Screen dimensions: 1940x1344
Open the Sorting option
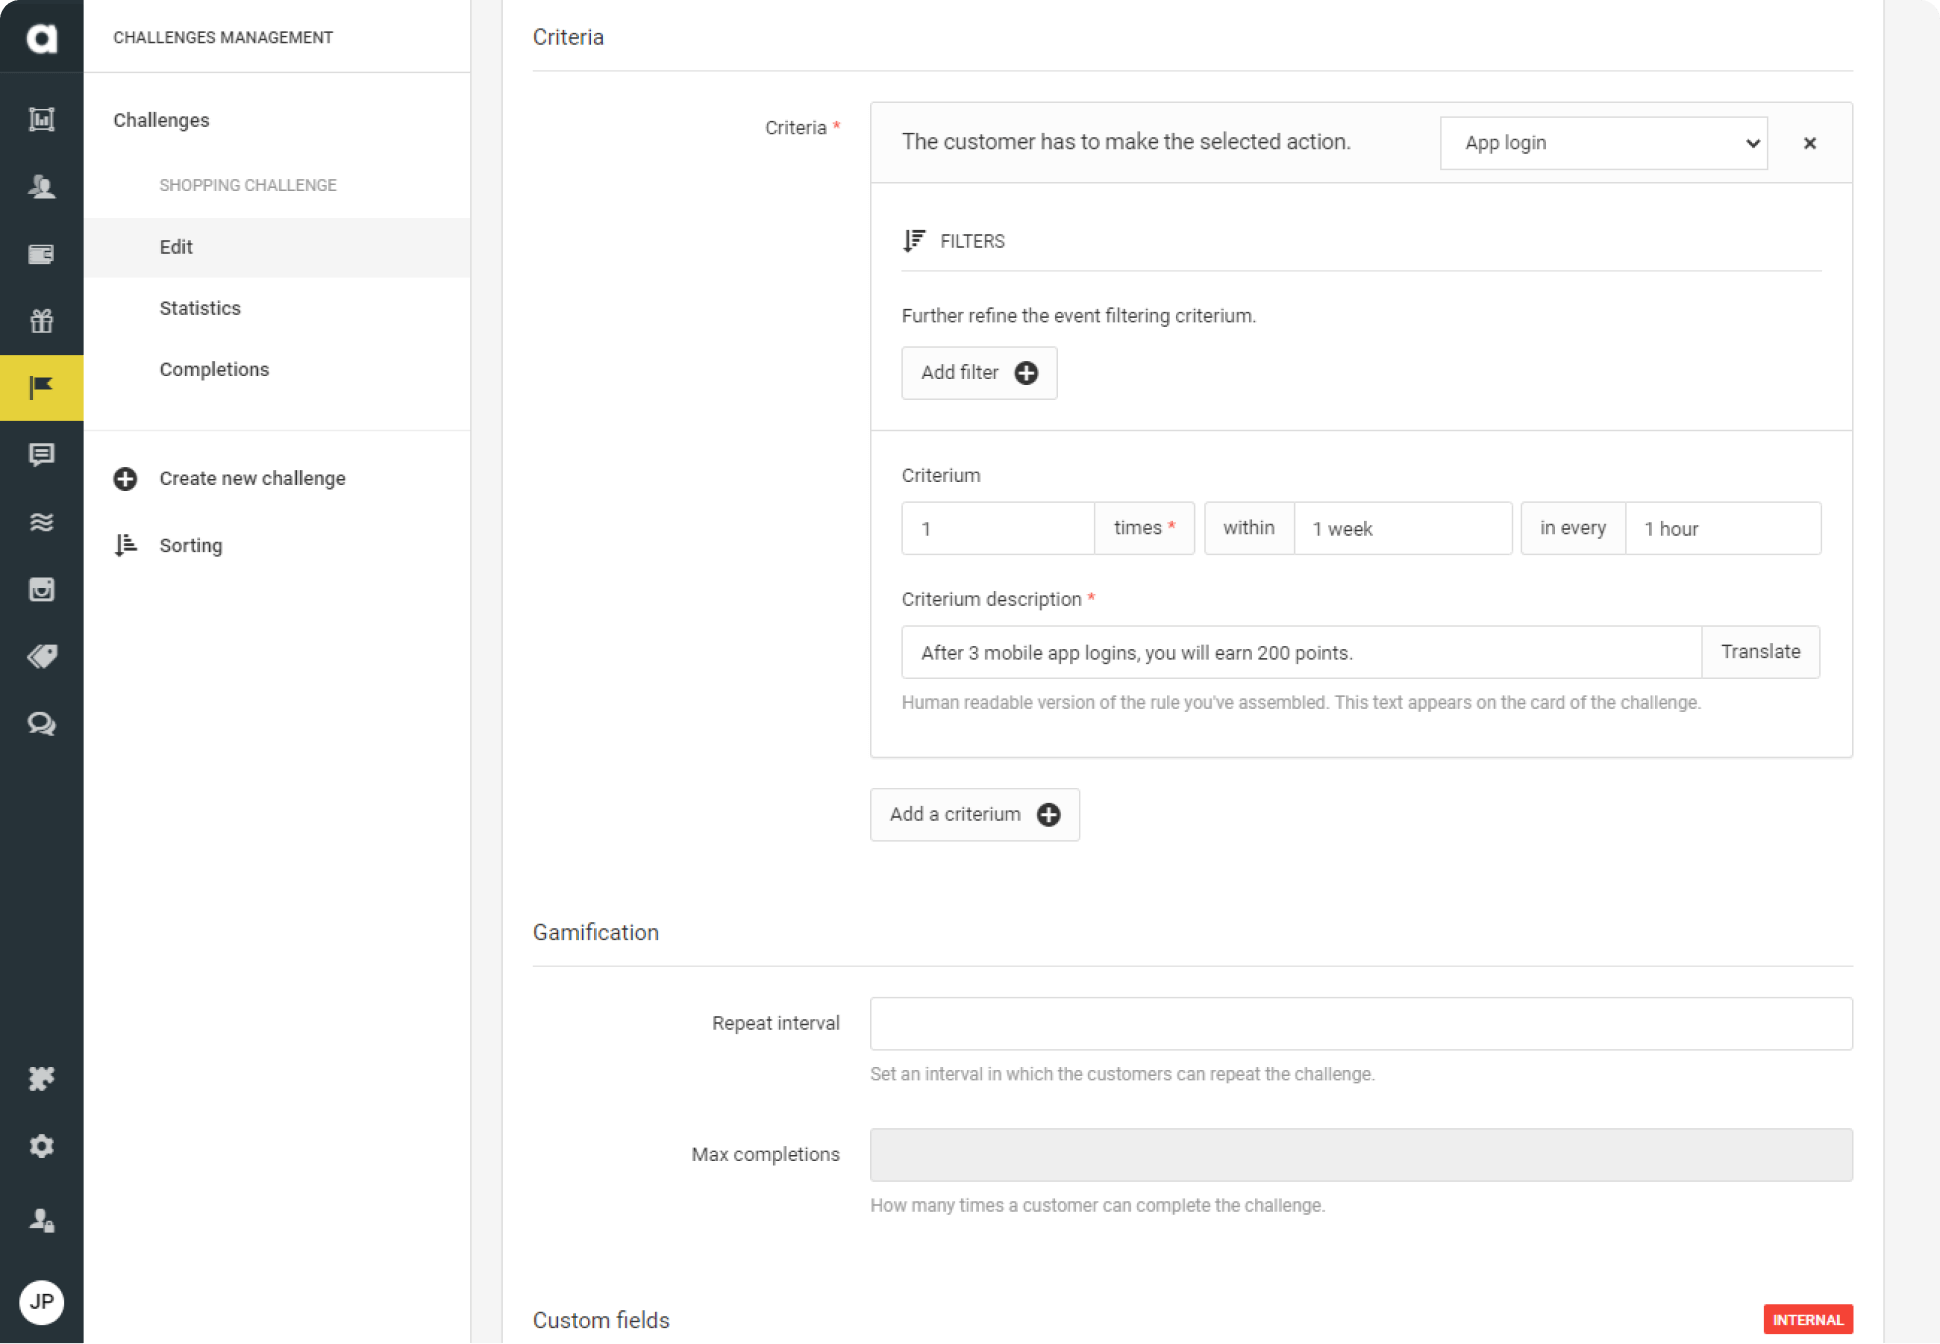point(190,545)
